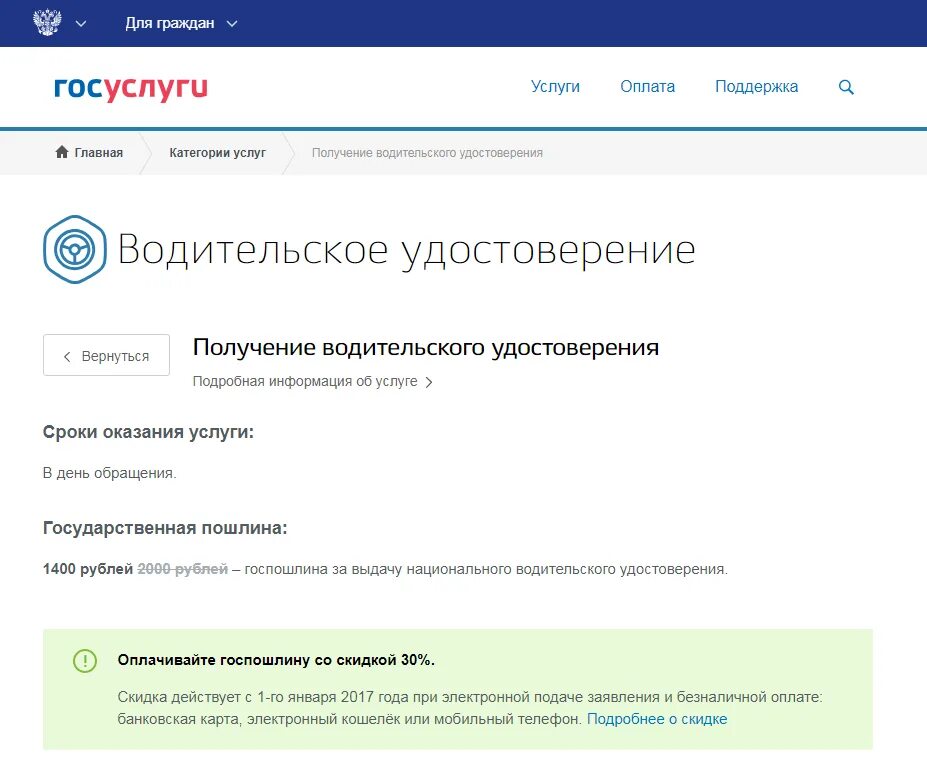Open Подробная информация об услуге link
This screenshot has height=762, width=927.
tap(305, 381)
